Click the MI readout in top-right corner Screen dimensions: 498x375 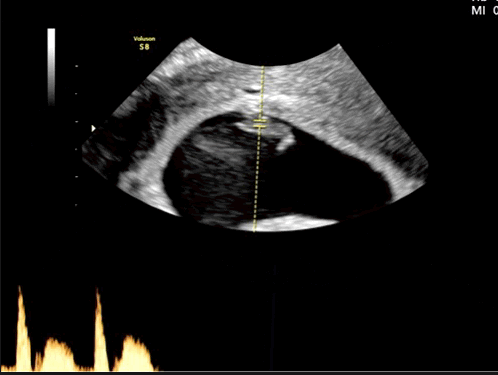[484, 11]
